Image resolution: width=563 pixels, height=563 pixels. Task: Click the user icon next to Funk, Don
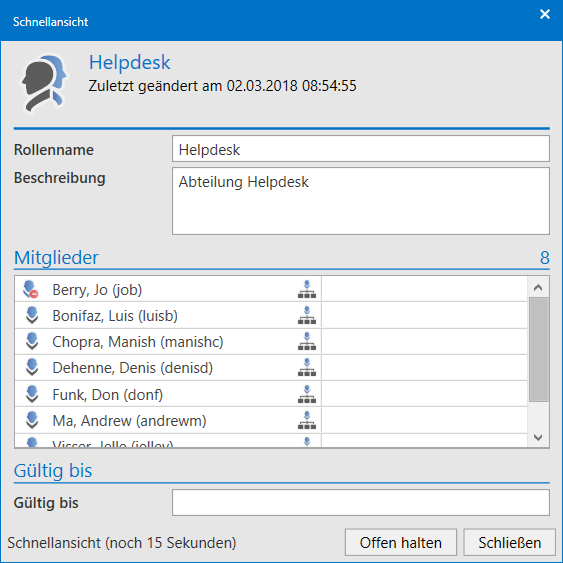(32, 394)
